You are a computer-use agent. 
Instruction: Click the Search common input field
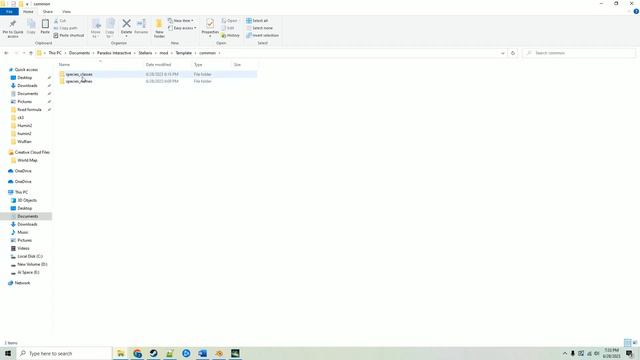coord(580,53)
